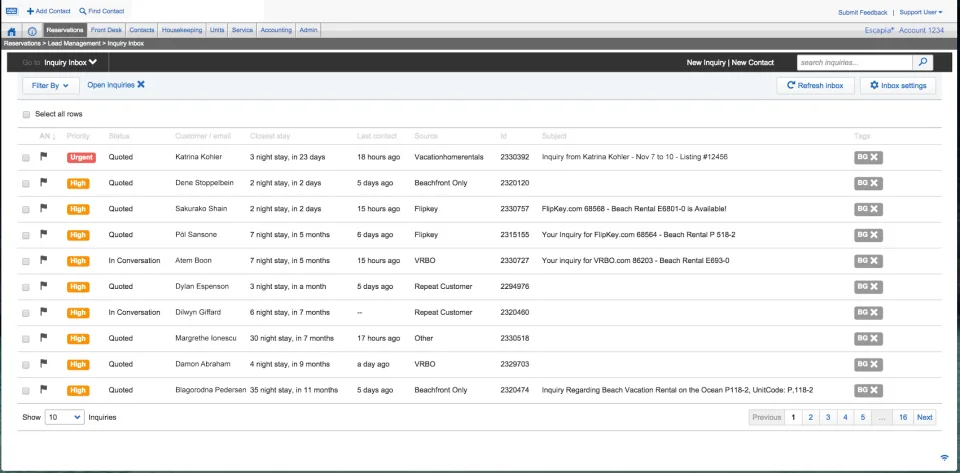
Task: Remove BG tag from Pól Sansone row
Action: (874, 235)
